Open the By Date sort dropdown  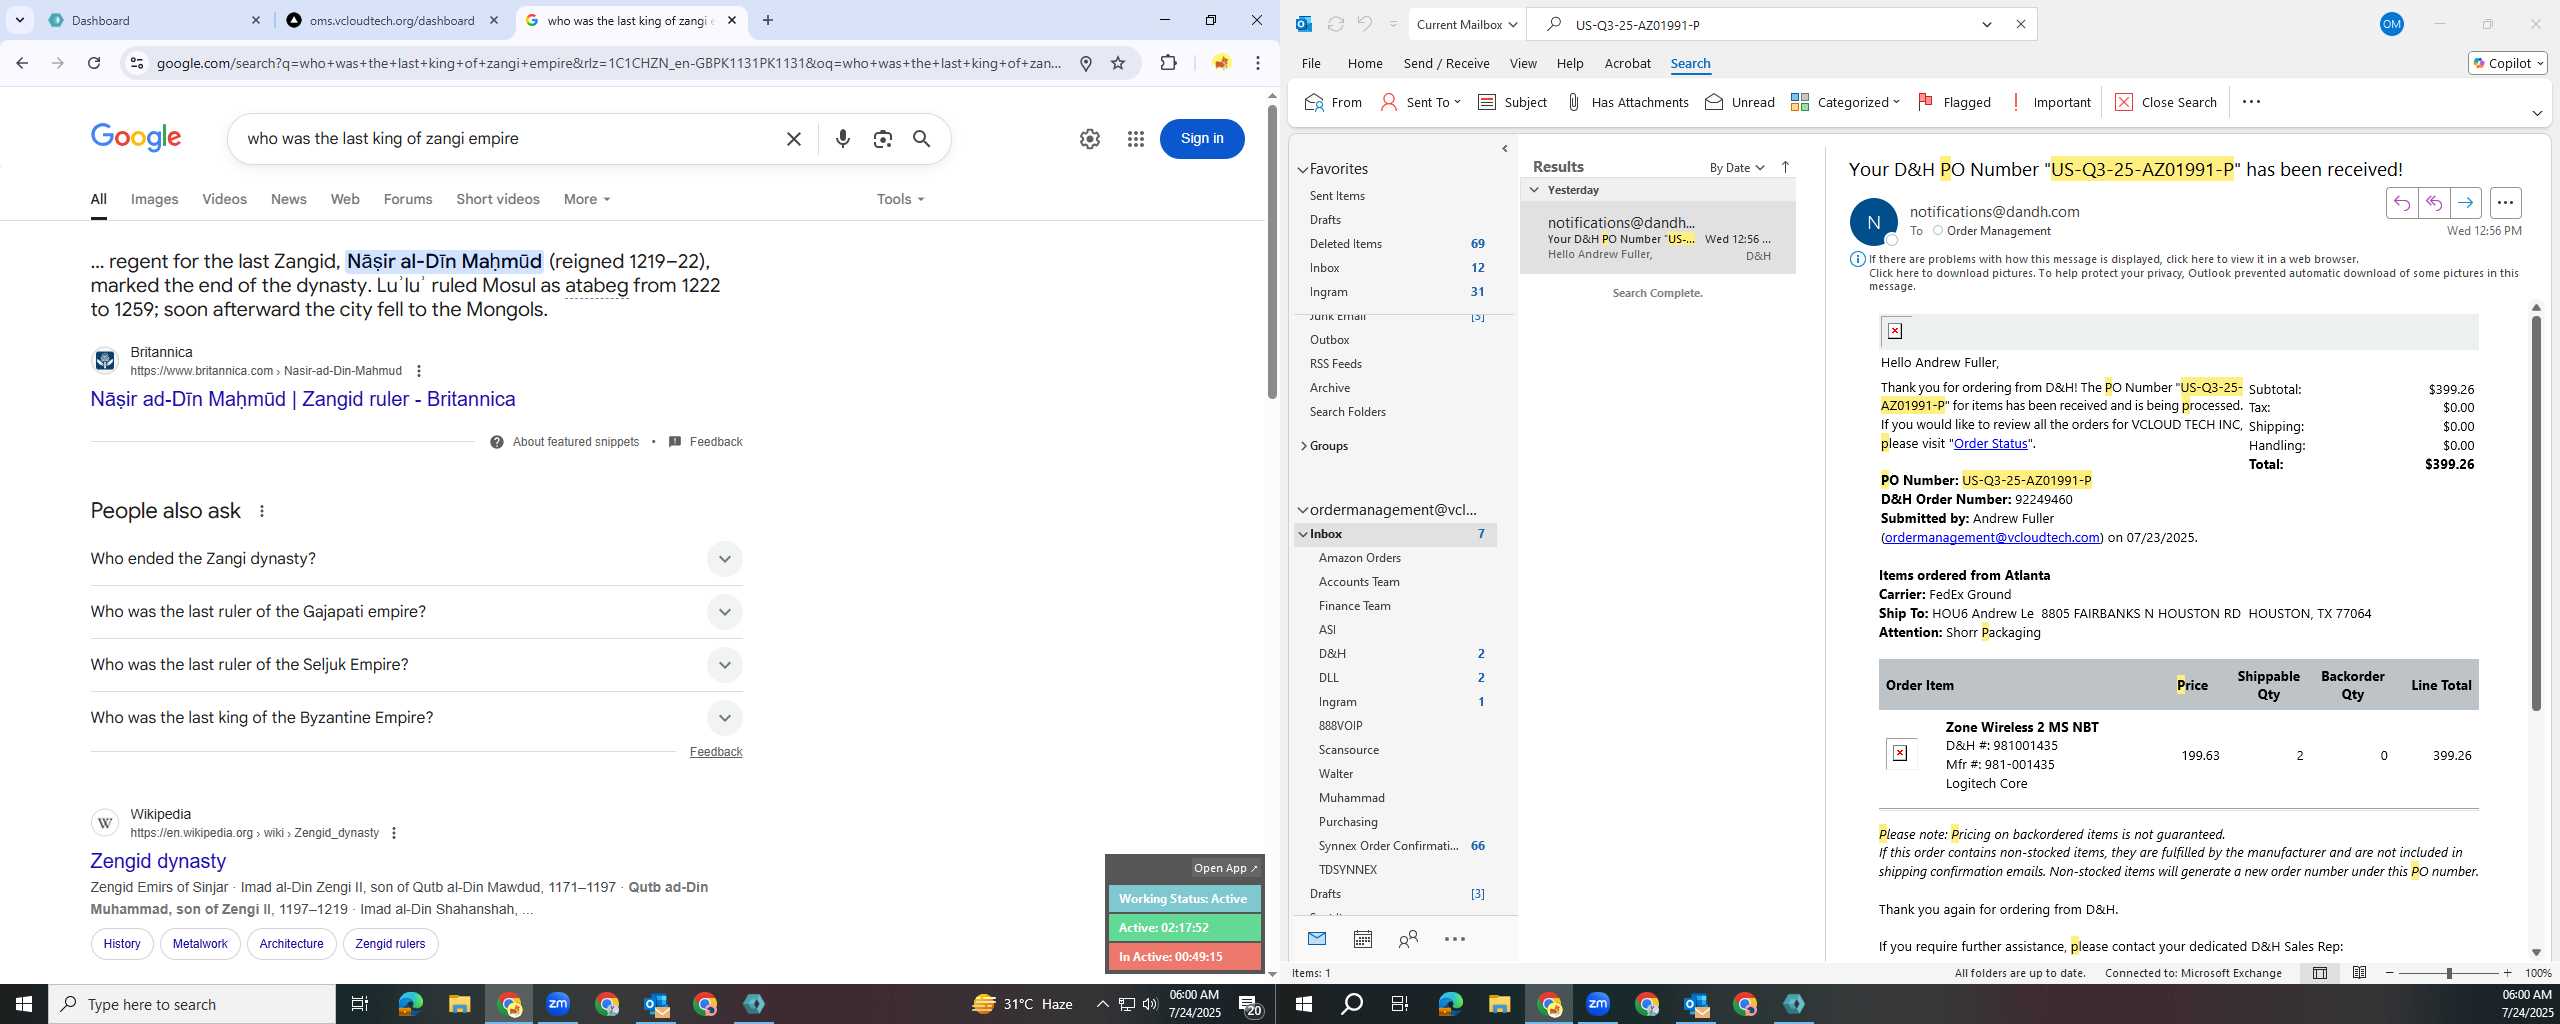pyautogui.click(x=1737, y=167)
